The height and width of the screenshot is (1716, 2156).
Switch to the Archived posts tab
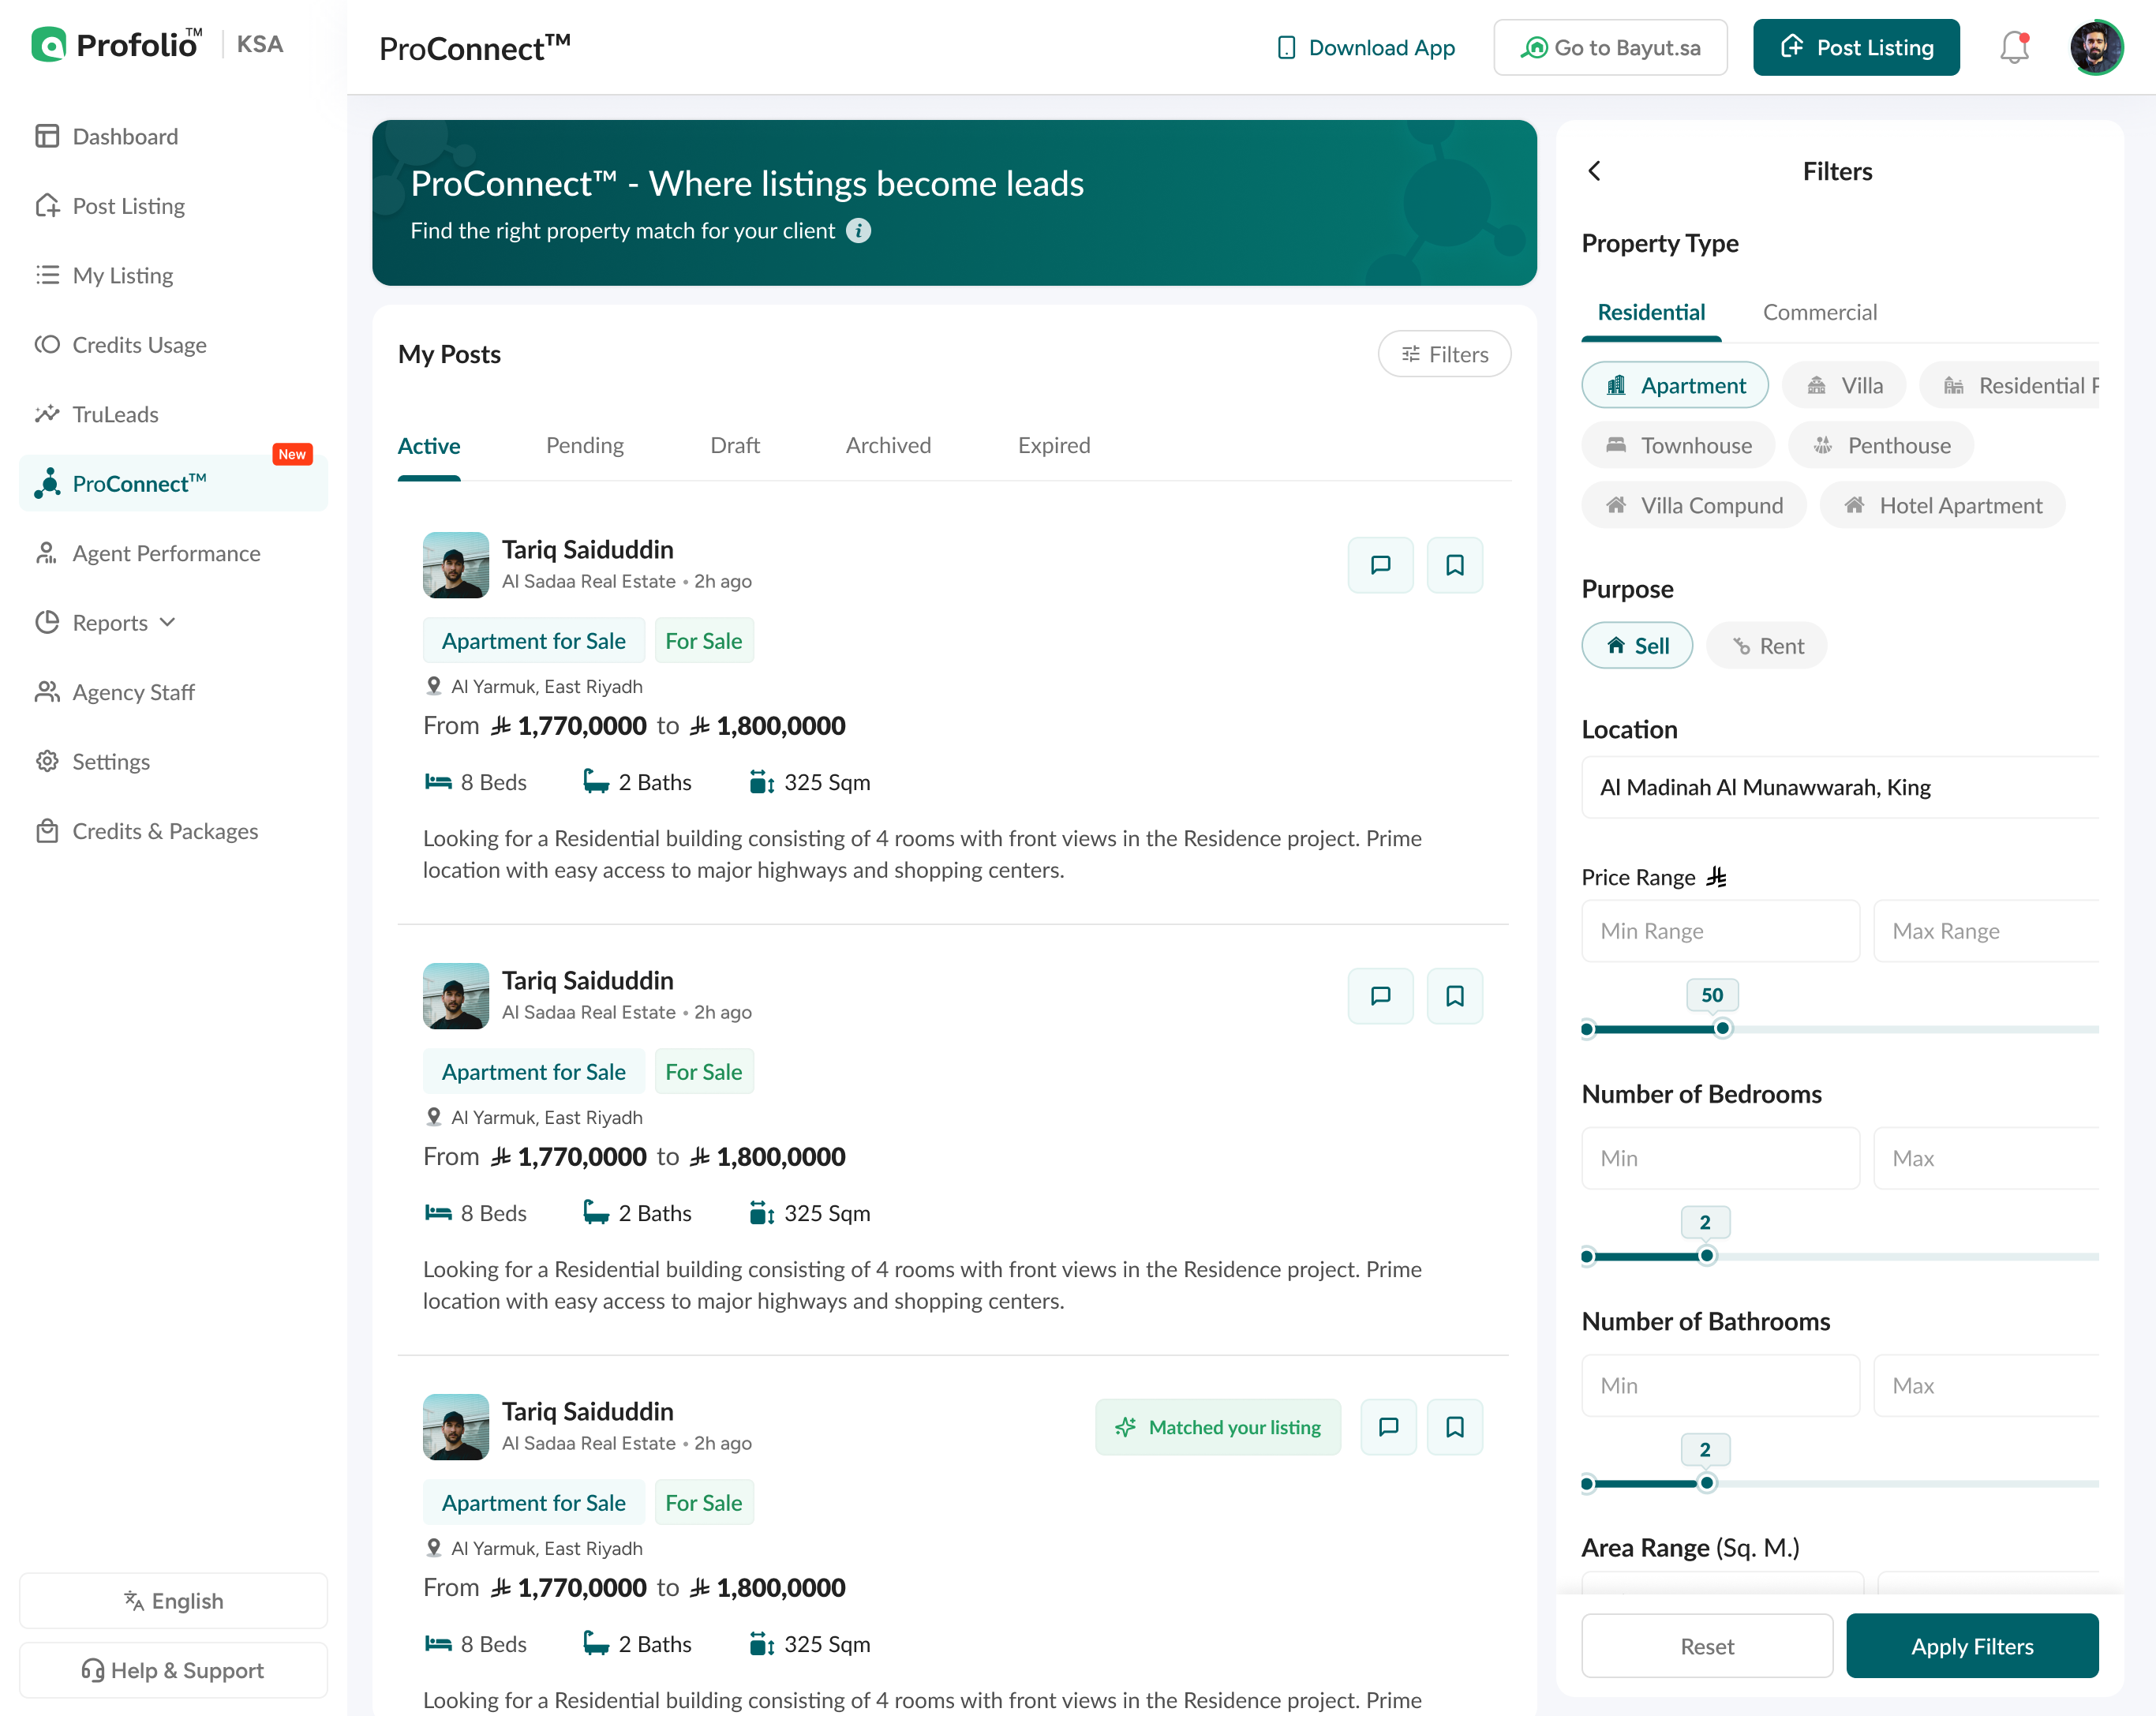tap(888, 446)
